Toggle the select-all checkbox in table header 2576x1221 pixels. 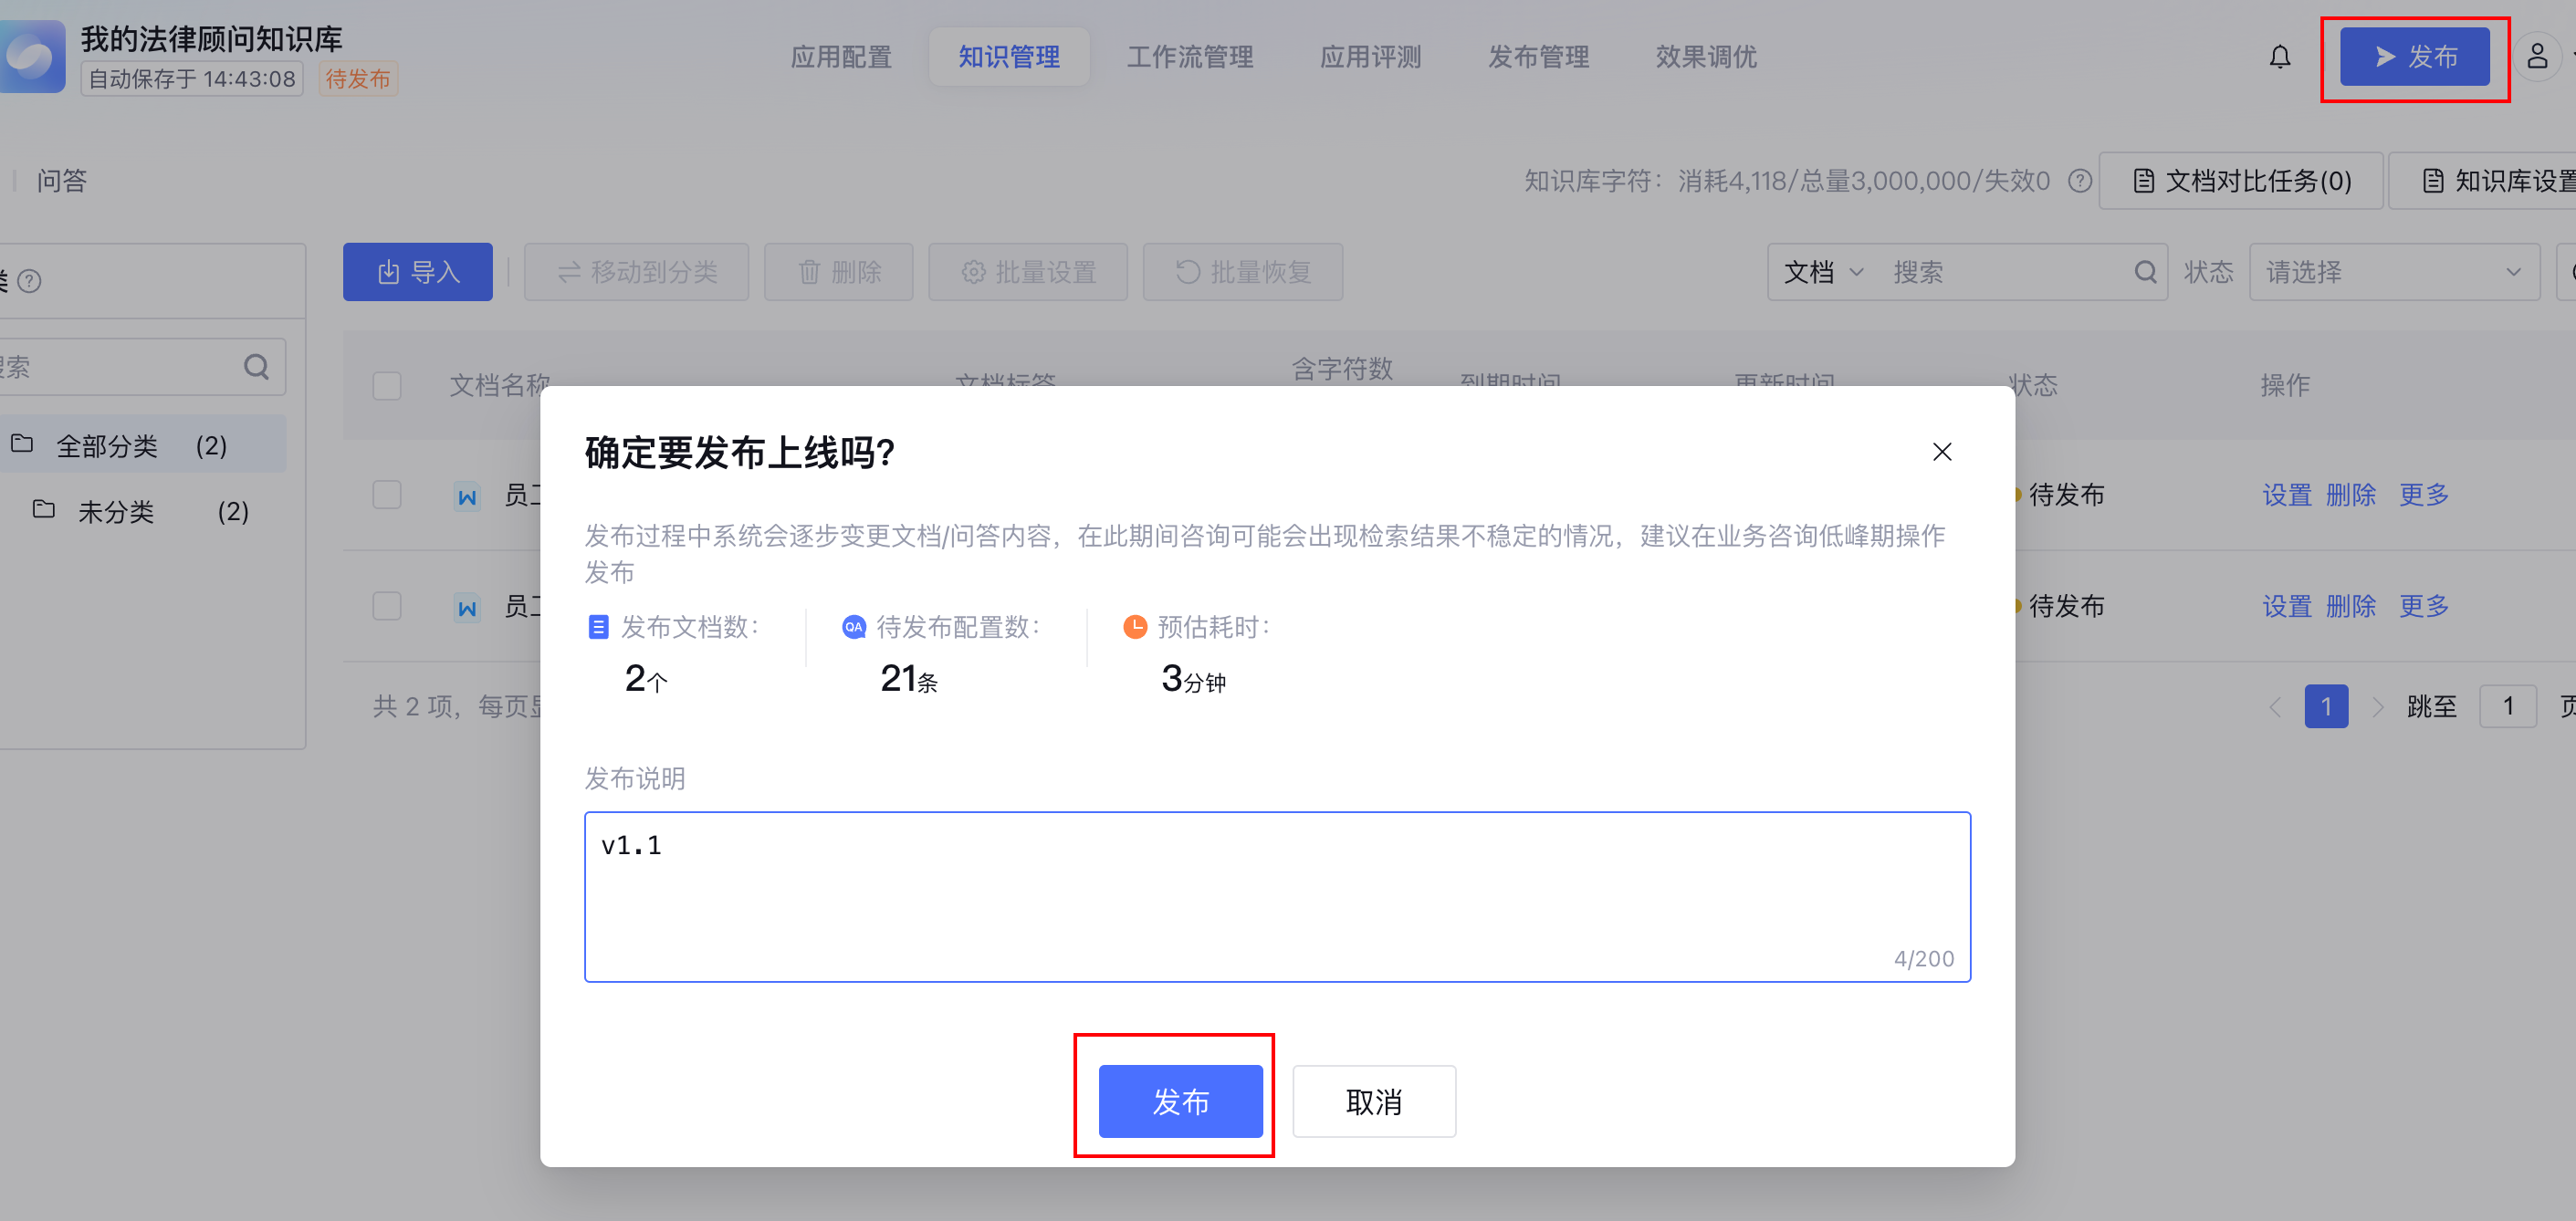[x=387, y=385]
